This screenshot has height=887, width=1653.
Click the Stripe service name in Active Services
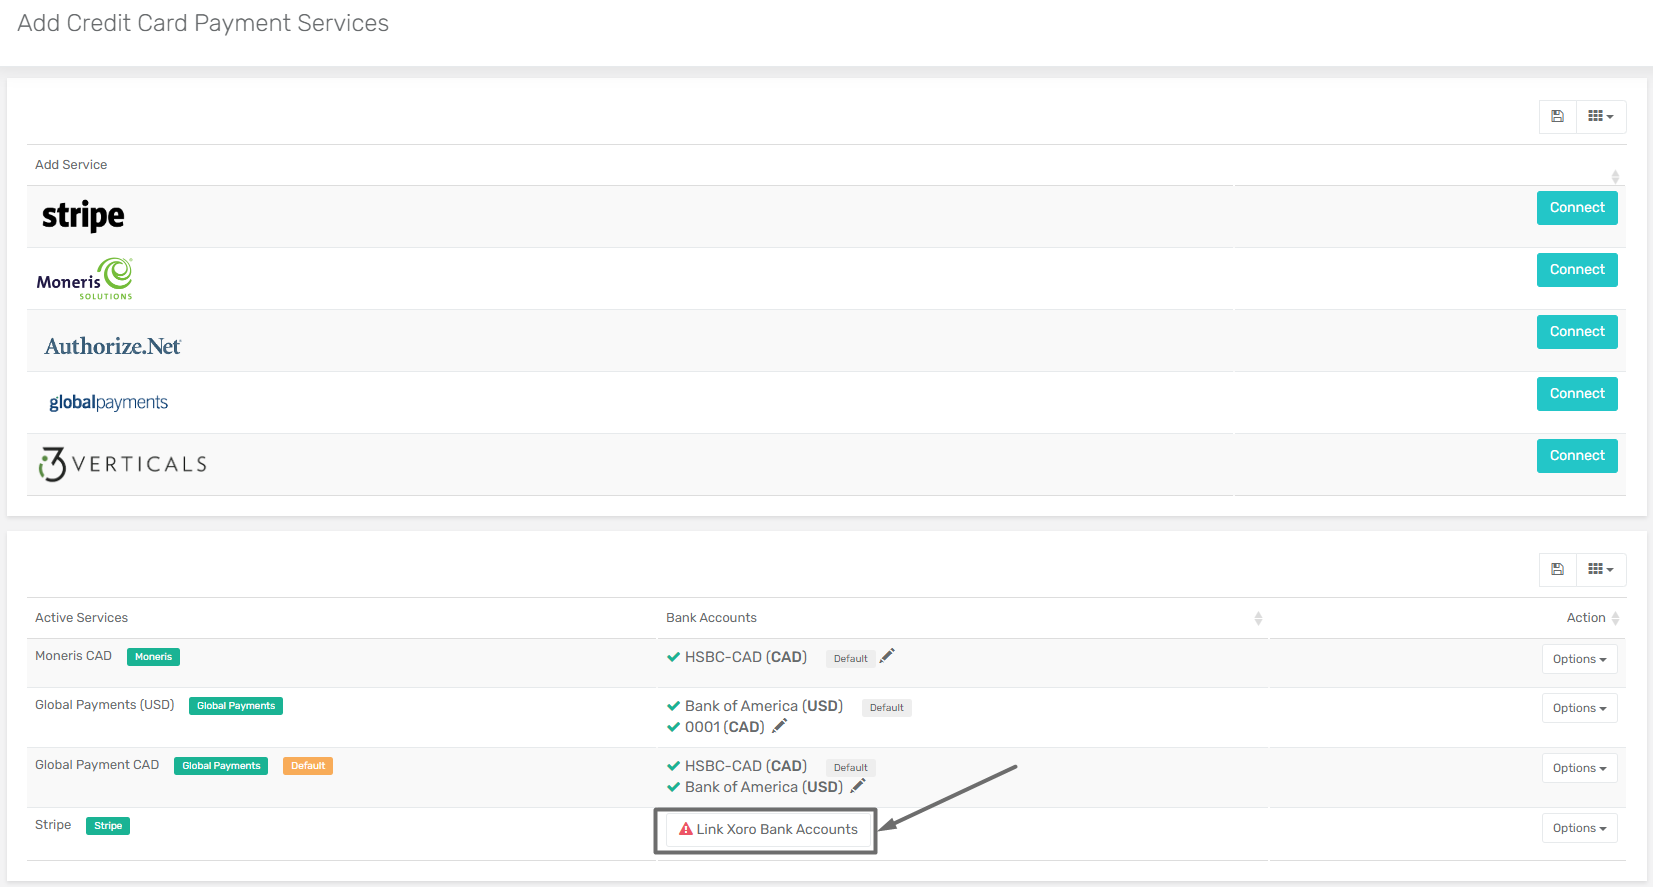[53, 825]
